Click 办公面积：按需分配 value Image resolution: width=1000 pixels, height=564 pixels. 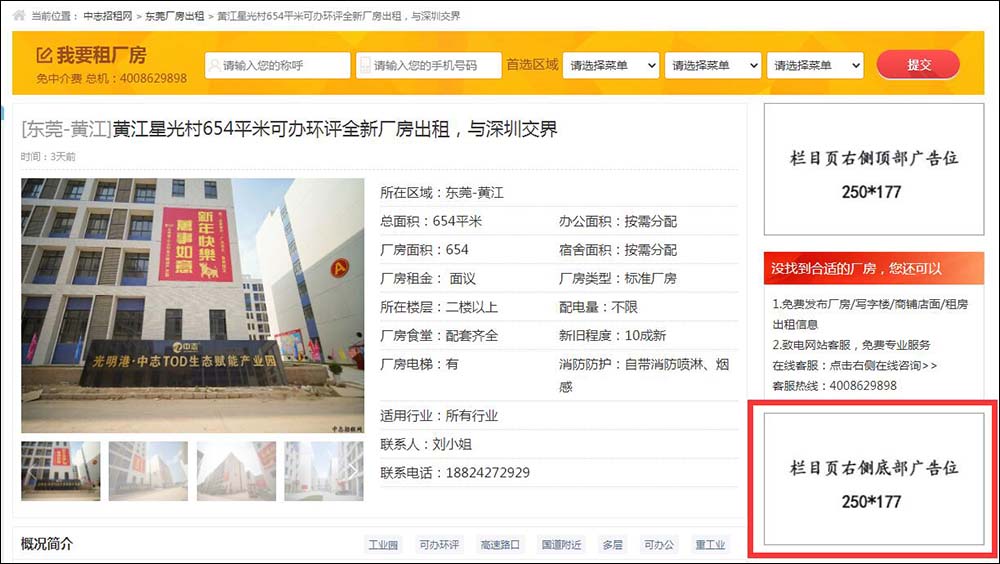pyautogui.click(x=651, y=221)
